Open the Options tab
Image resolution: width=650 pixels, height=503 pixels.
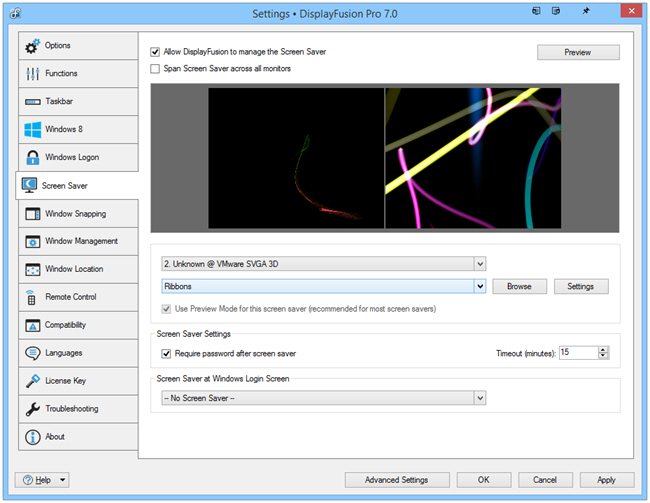[x=78, y=46]
